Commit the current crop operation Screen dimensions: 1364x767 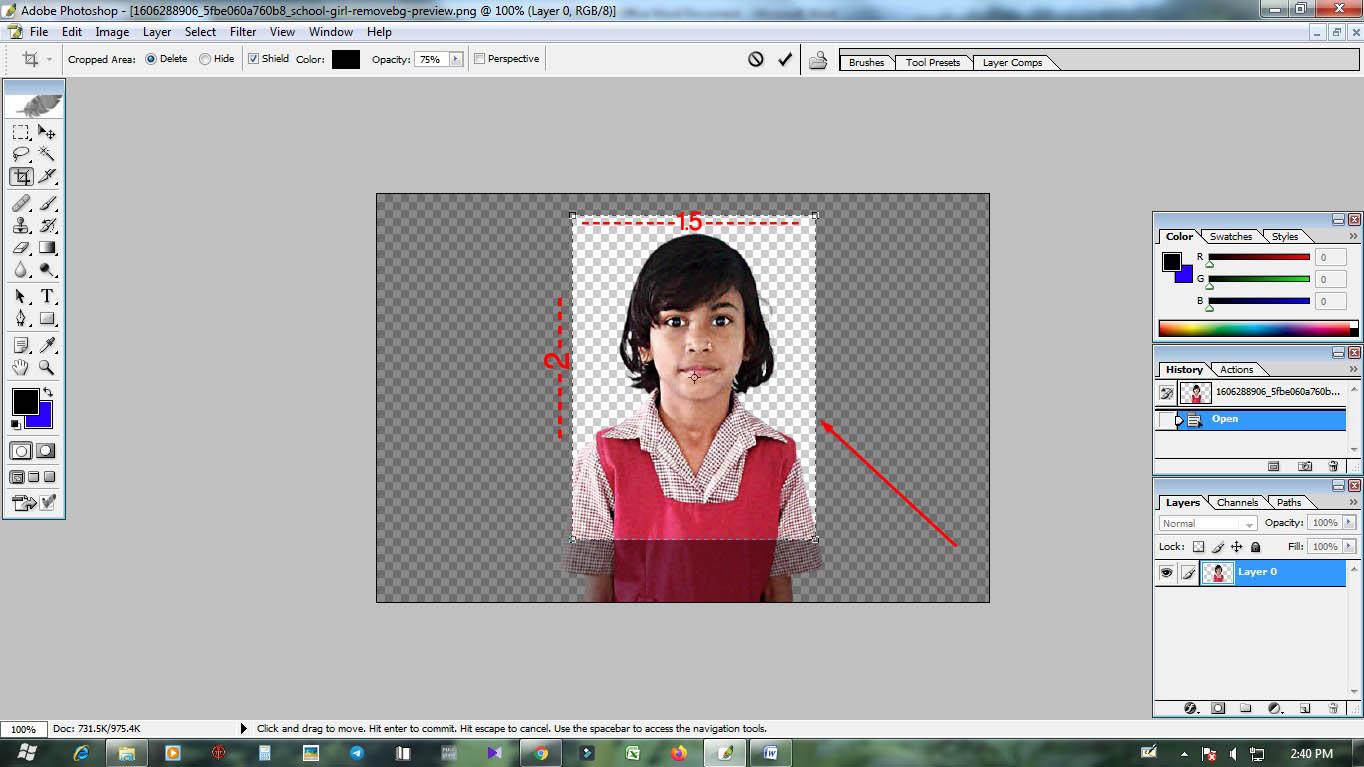click(785, 59)
